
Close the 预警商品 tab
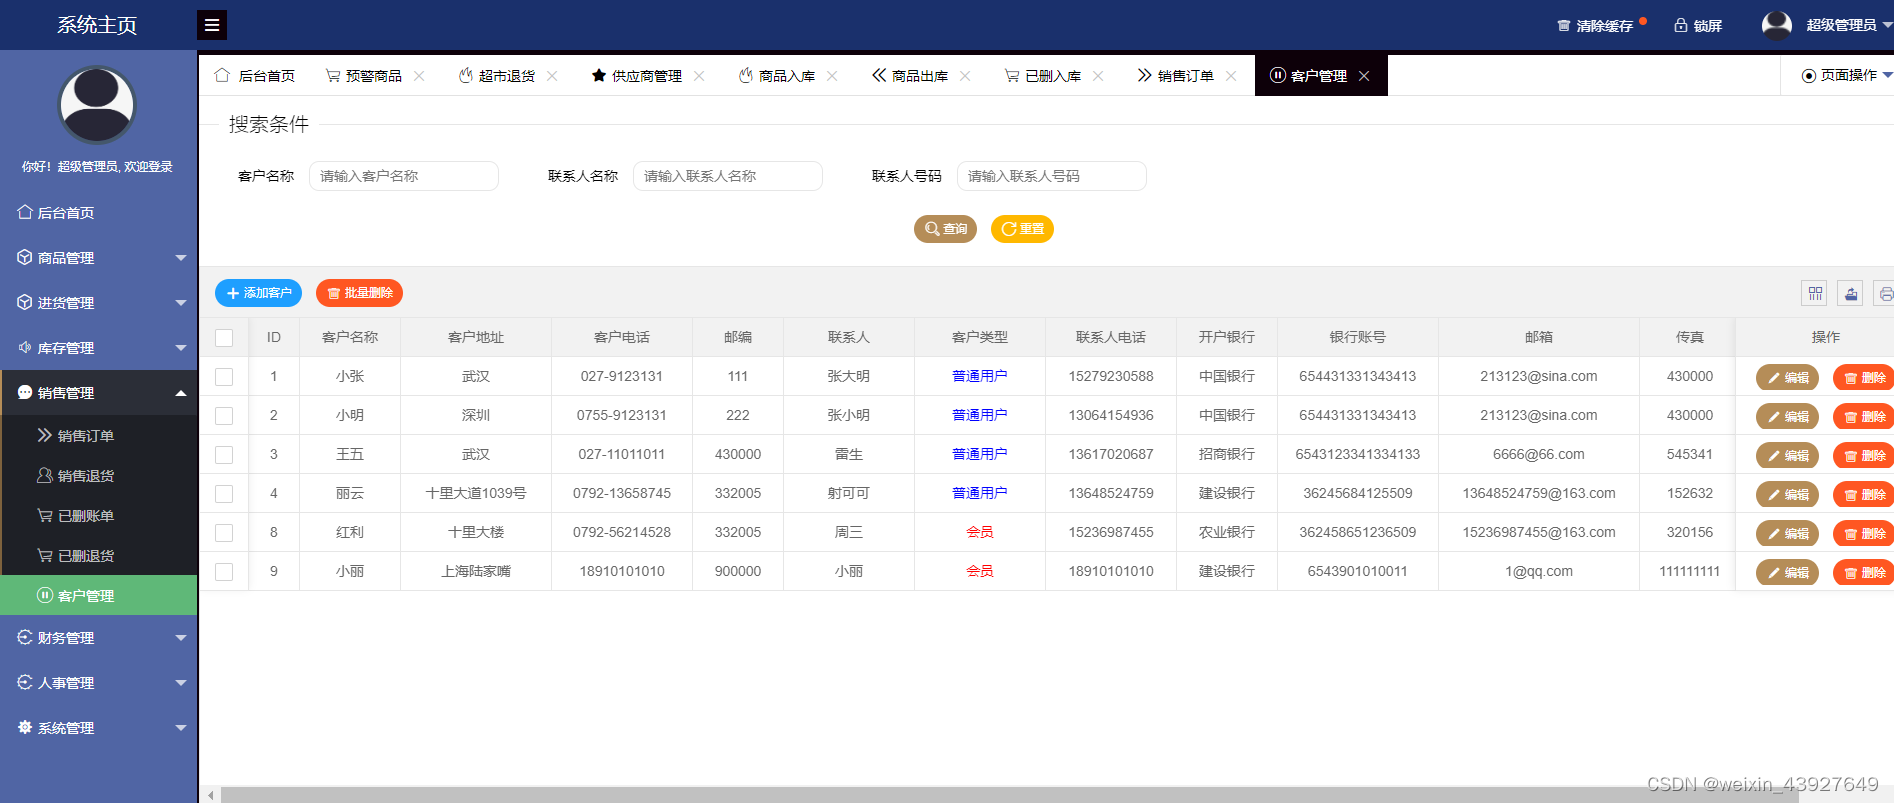(x=419, y=76)
